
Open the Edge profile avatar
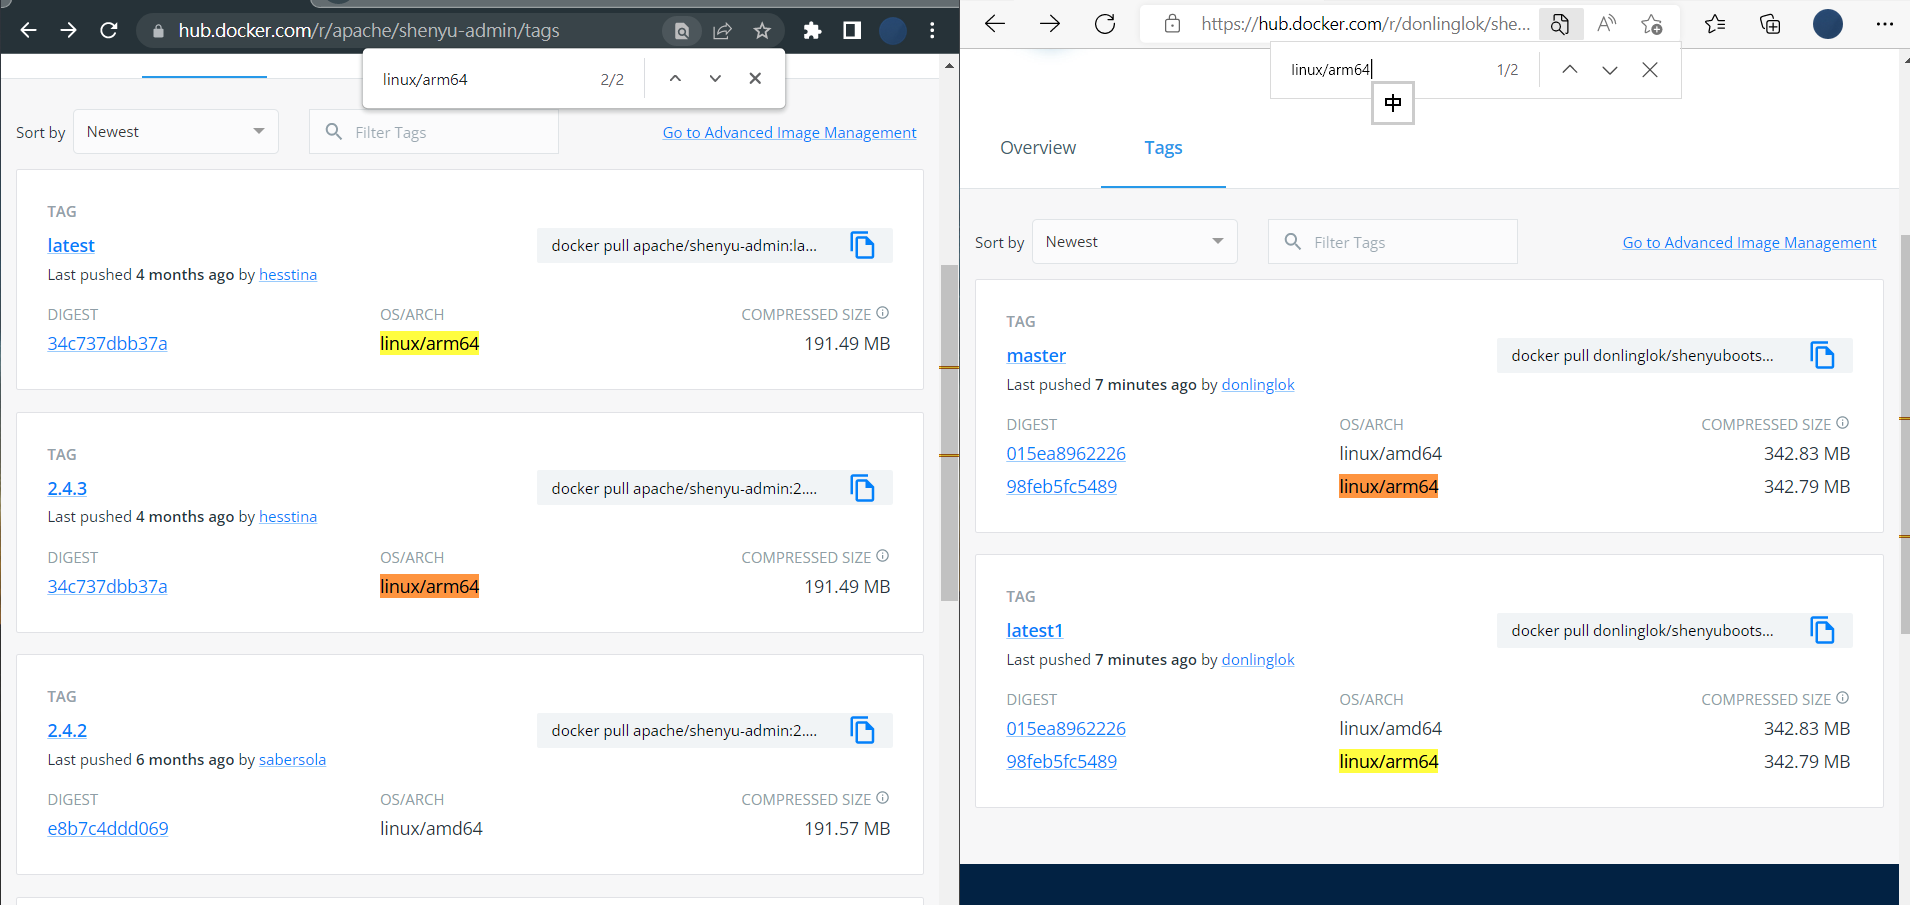[1828, 23]
